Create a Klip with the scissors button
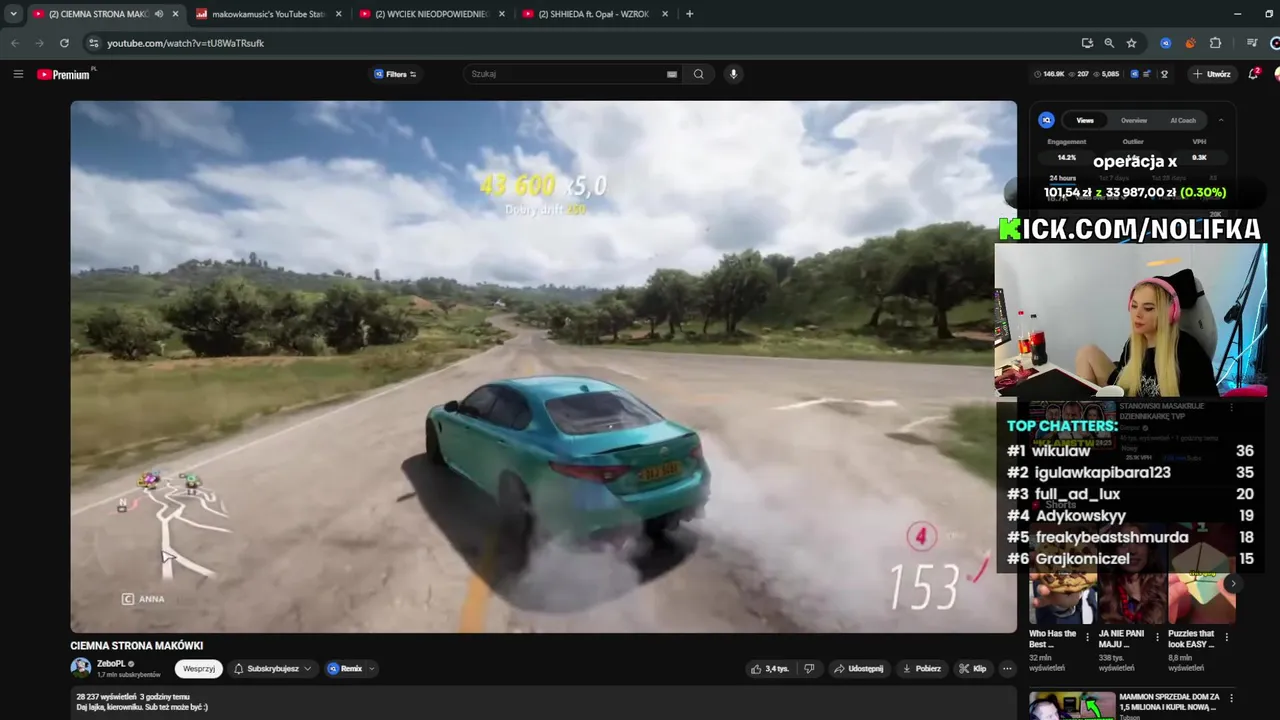Screen dimensions: 1280x720 coord(972,669)
